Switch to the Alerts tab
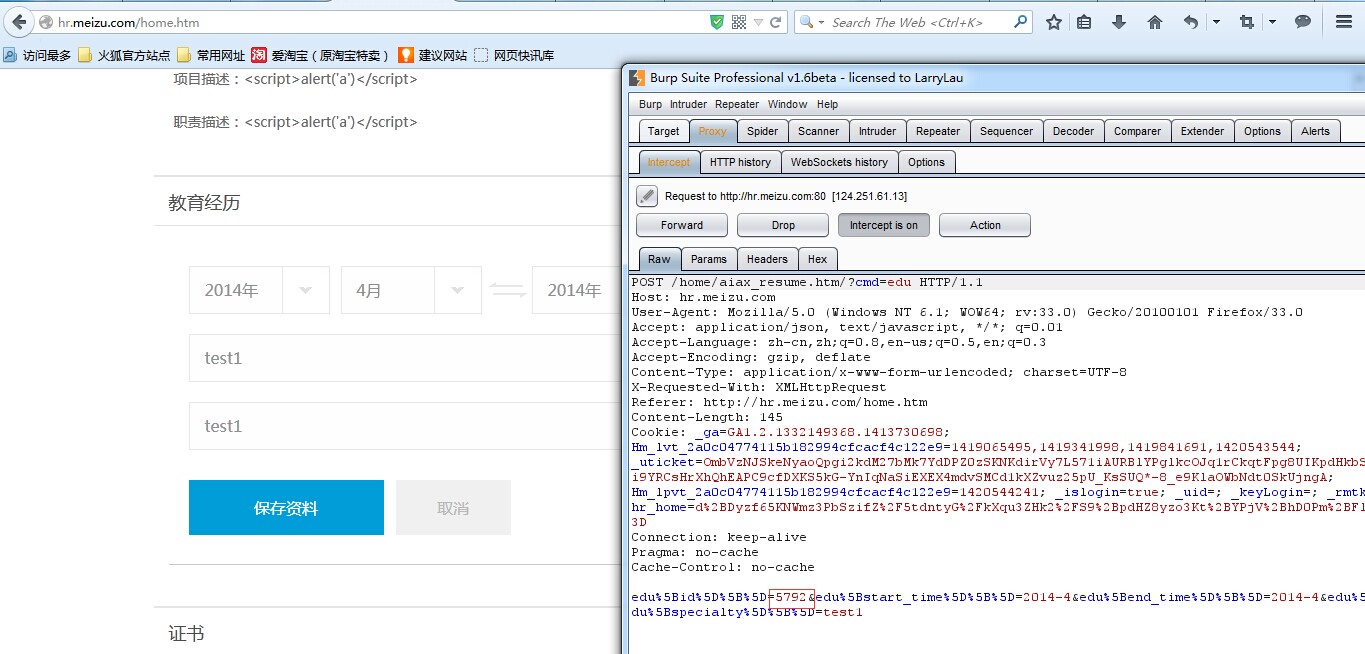 (1316, 131)
